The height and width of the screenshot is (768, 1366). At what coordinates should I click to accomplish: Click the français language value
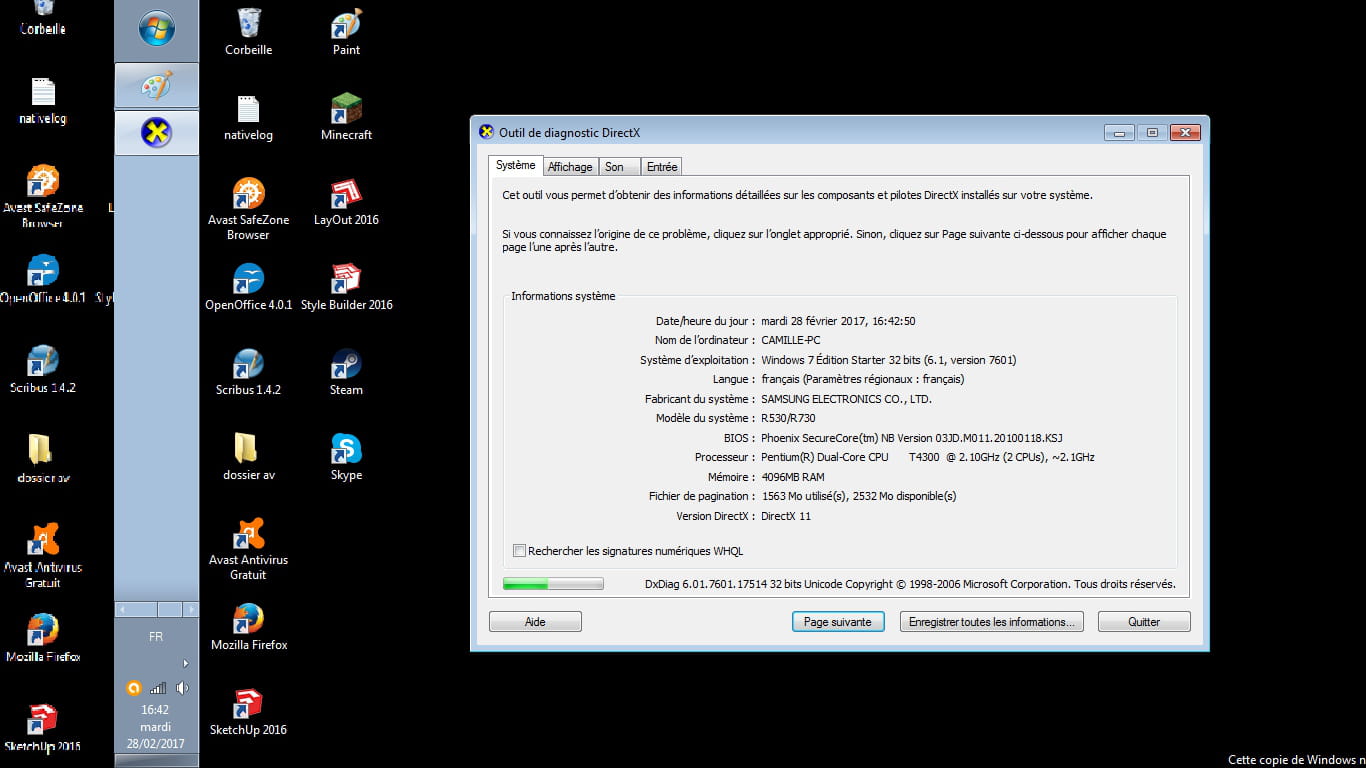click(862, 380)
